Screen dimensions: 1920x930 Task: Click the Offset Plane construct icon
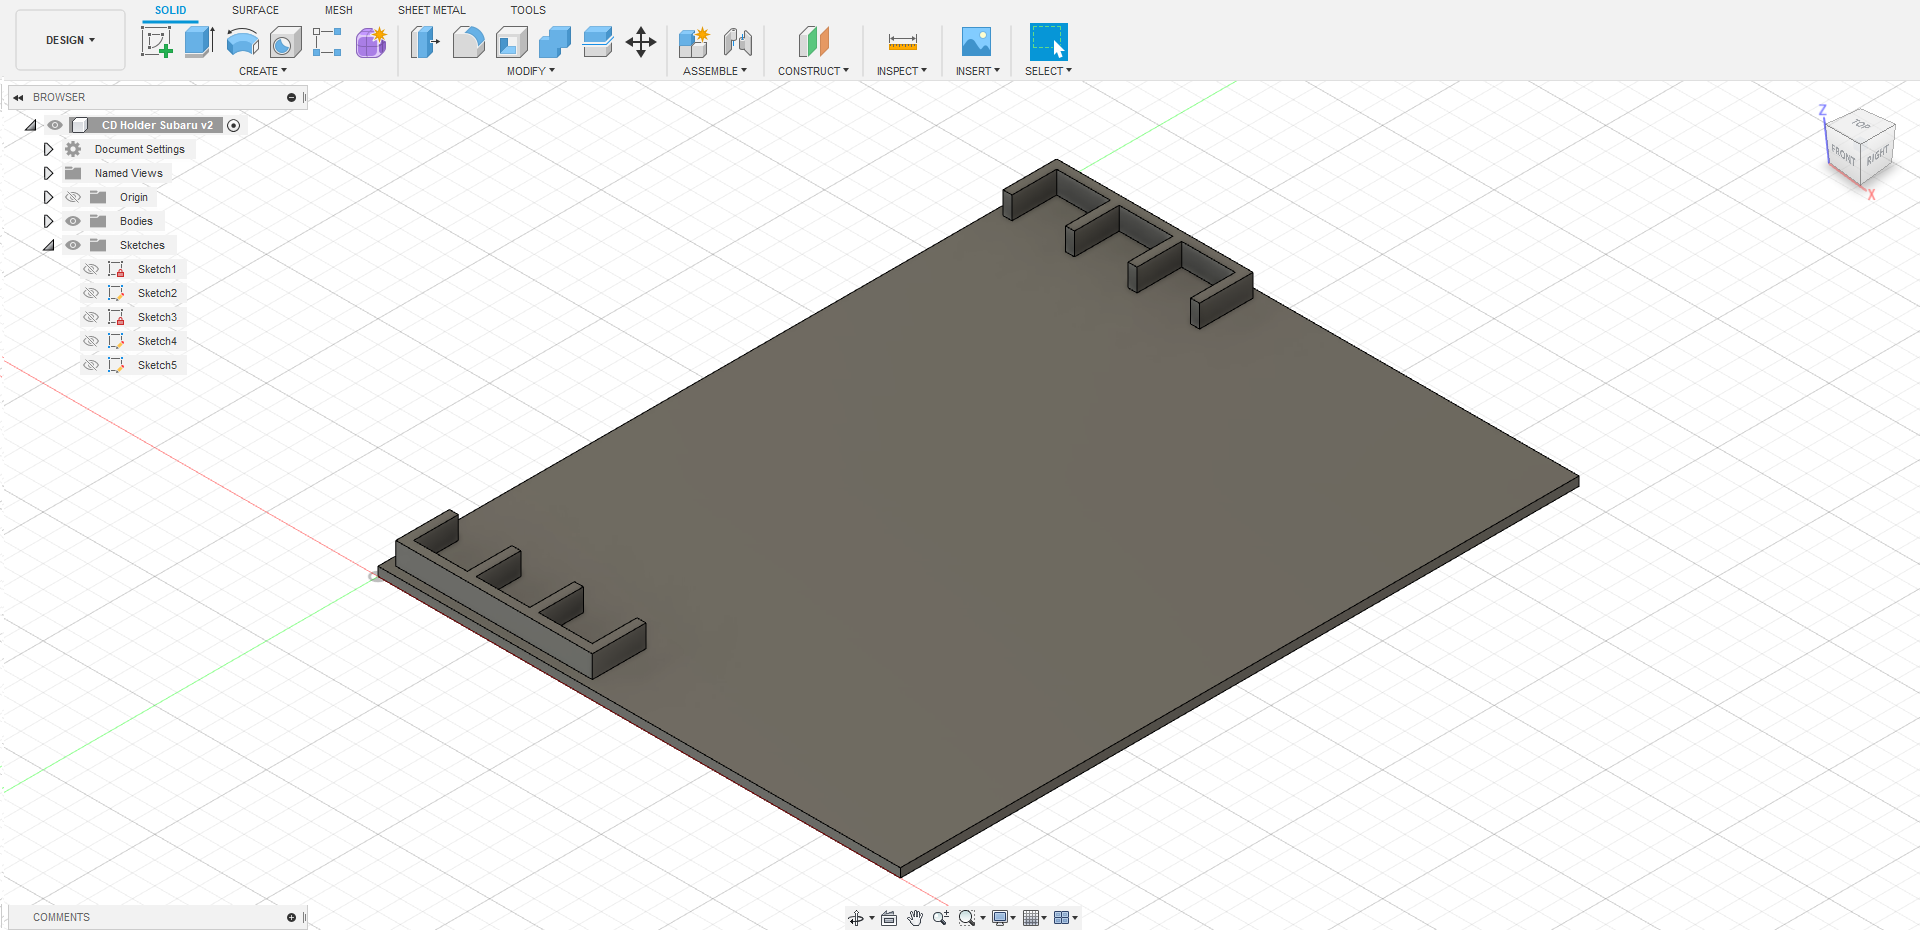point(813,42)
